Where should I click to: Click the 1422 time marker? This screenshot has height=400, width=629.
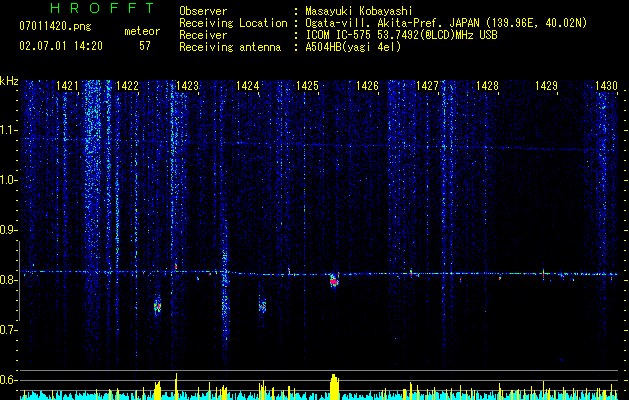point(127,86)
